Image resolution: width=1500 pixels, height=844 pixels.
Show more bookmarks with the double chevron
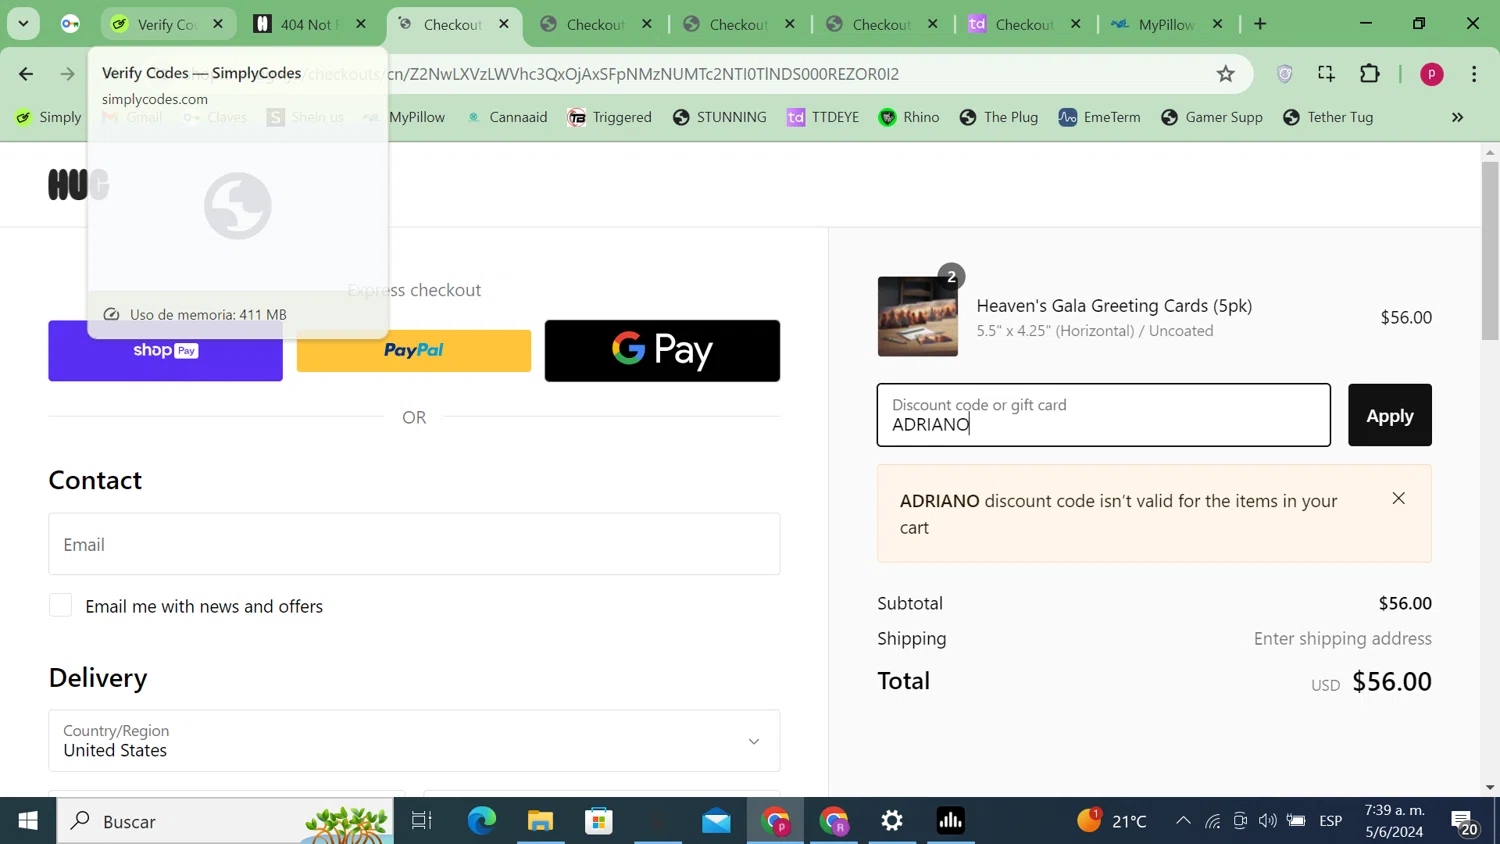pyautogui.click(x=1457, y=117)
